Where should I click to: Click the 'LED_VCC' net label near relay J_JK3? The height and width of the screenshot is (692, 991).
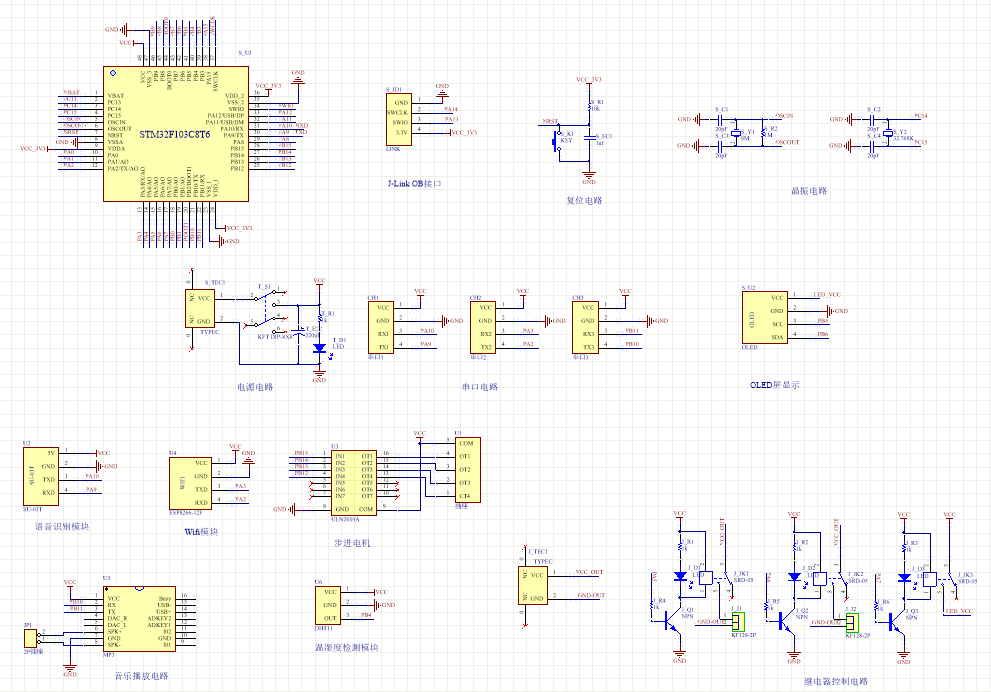tap(959, 611)
